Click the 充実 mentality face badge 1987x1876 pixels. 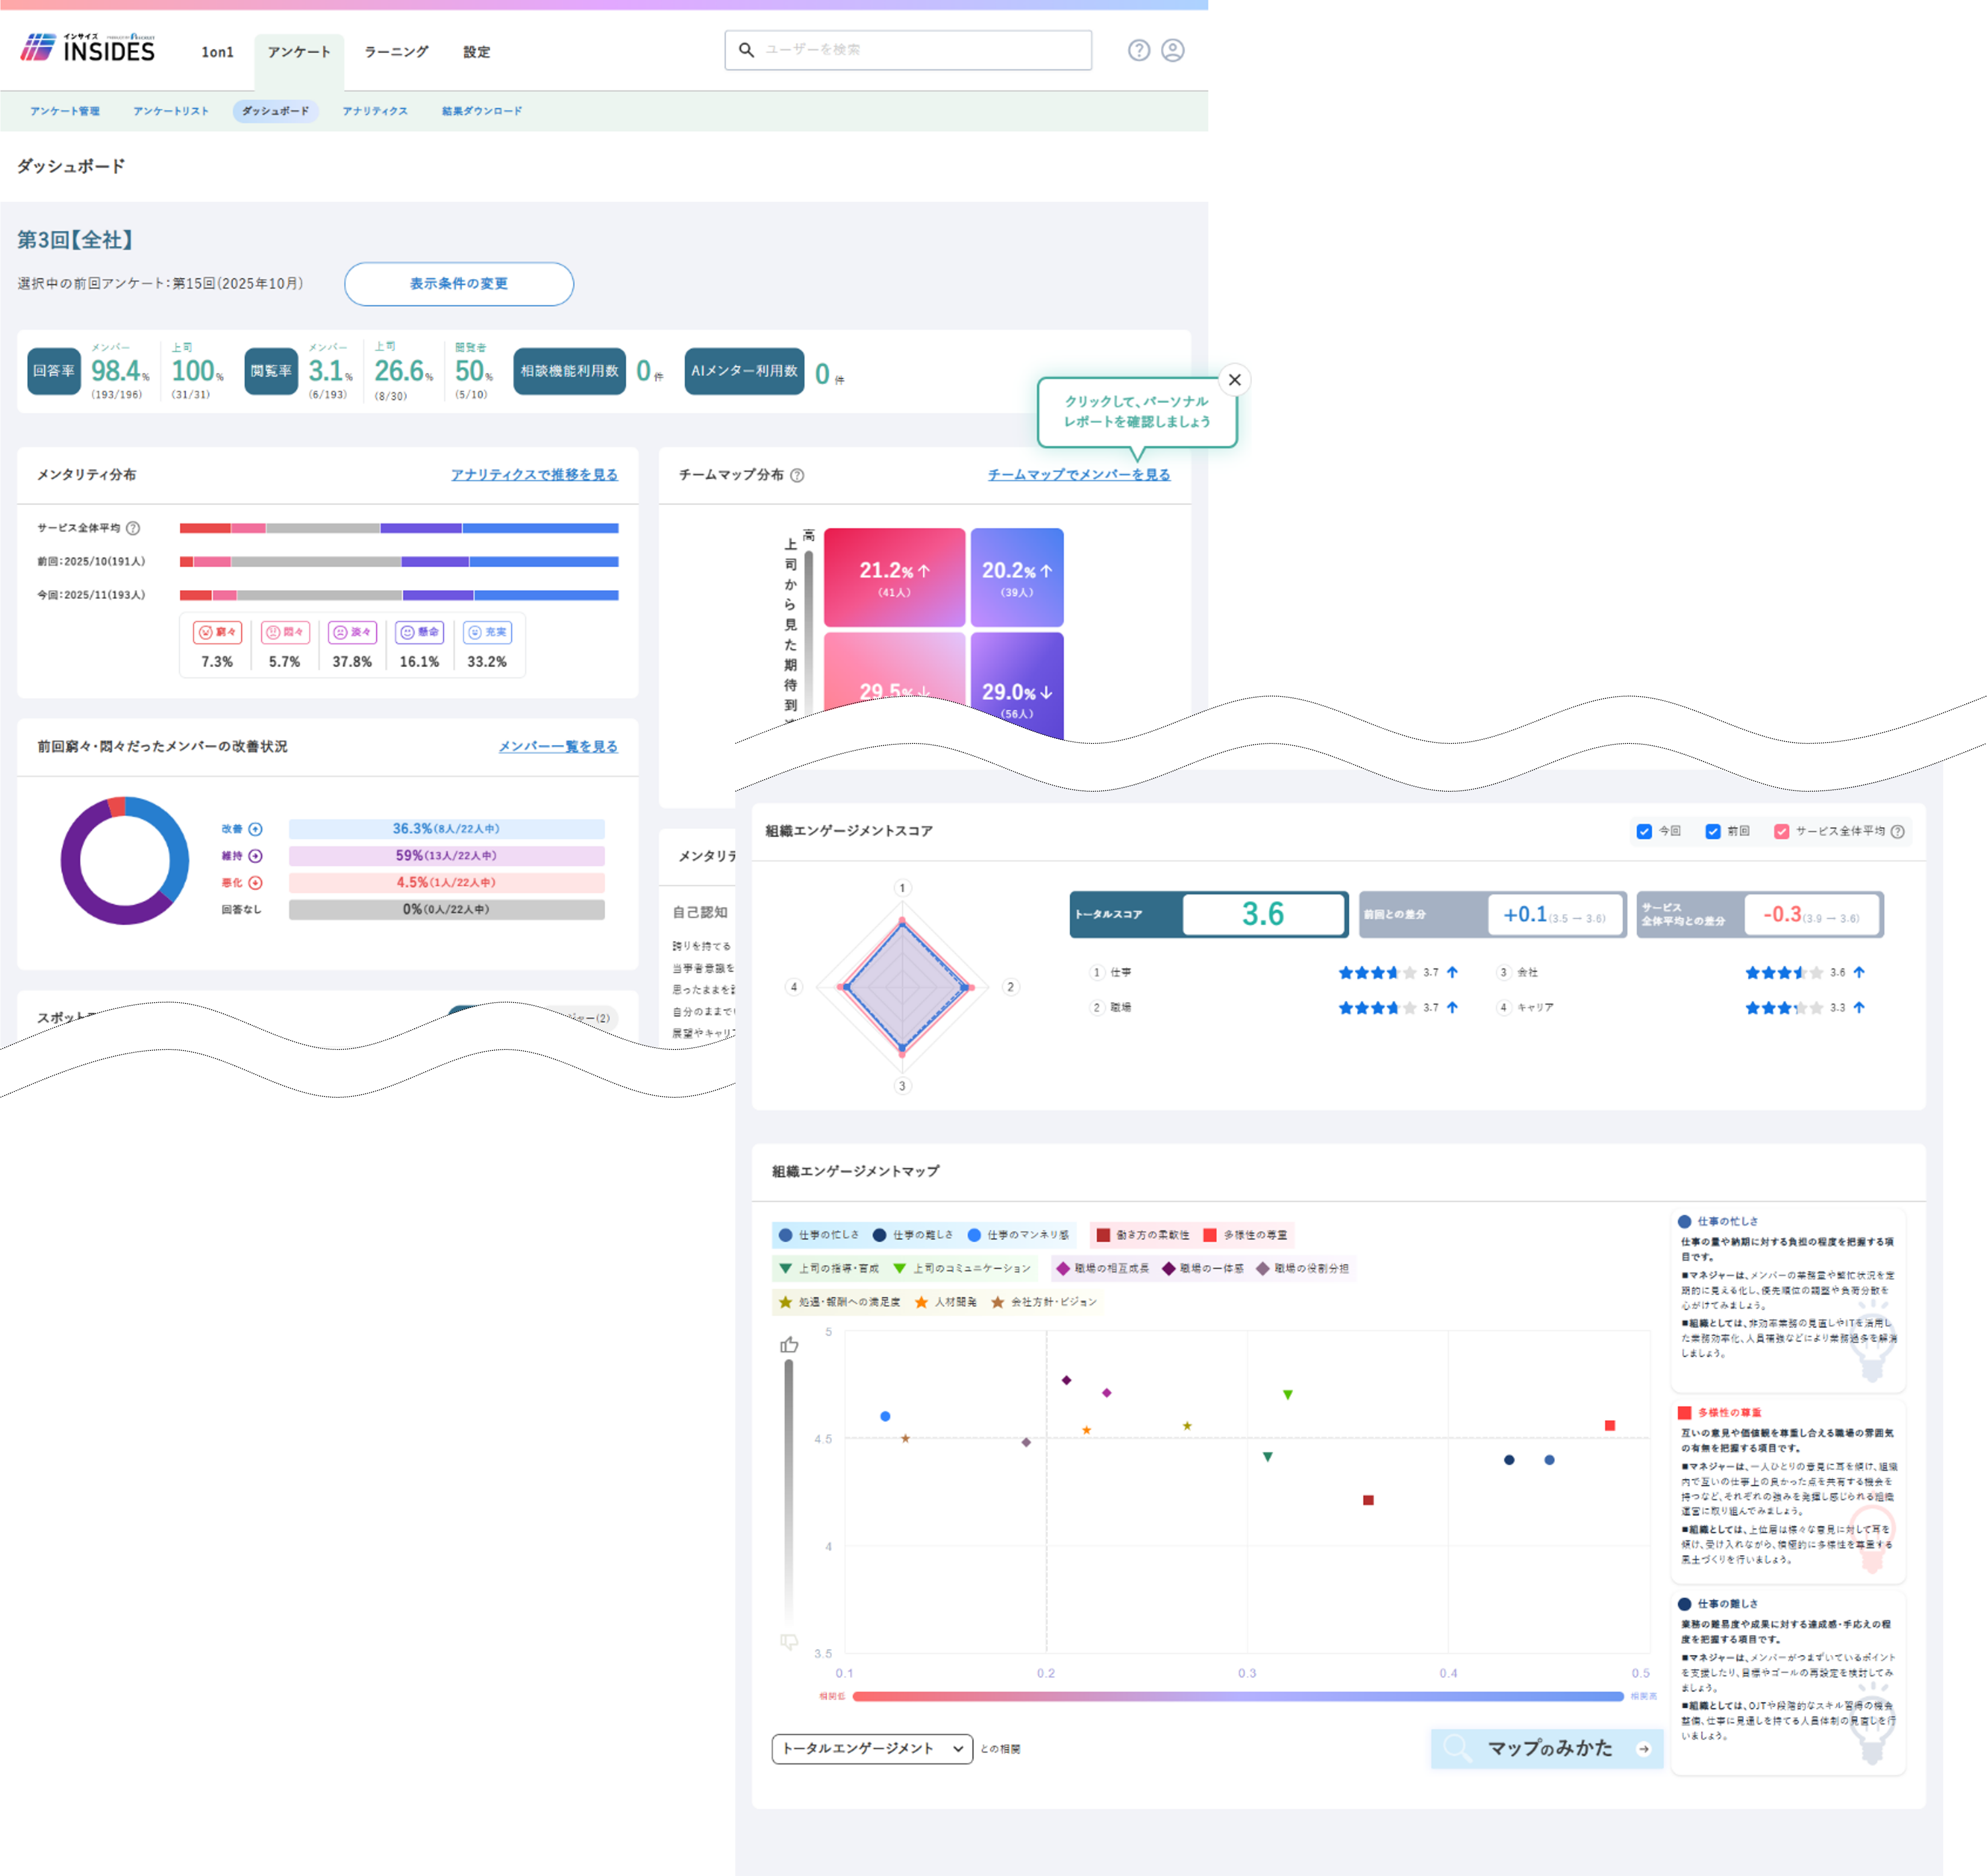(x=487, y=633)
